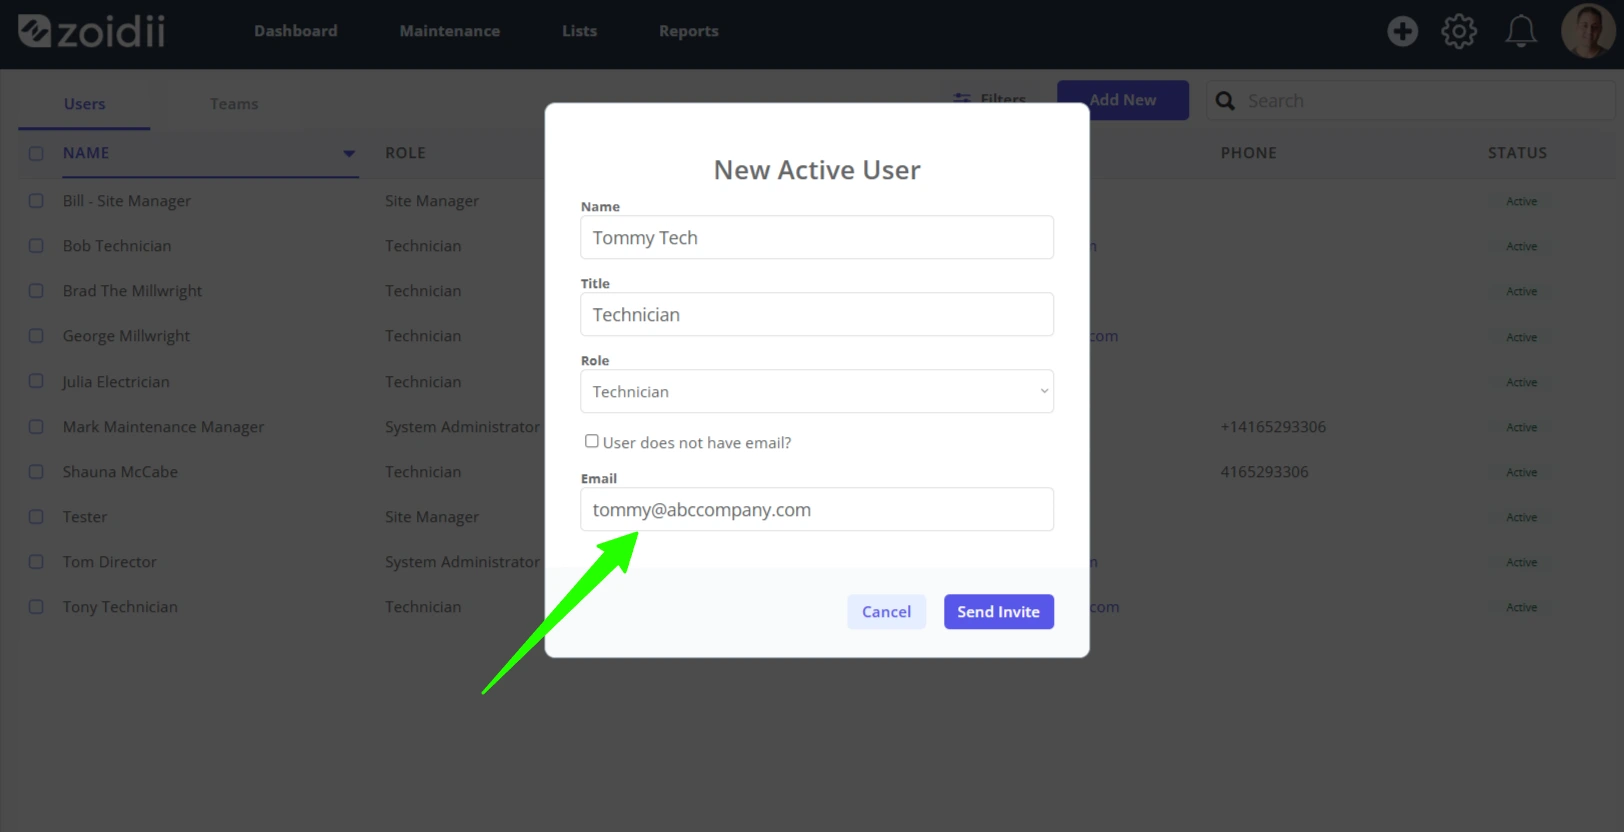Open the plus quick-add icon
The image size is (1624, 832).
(x=1402, y=31)
